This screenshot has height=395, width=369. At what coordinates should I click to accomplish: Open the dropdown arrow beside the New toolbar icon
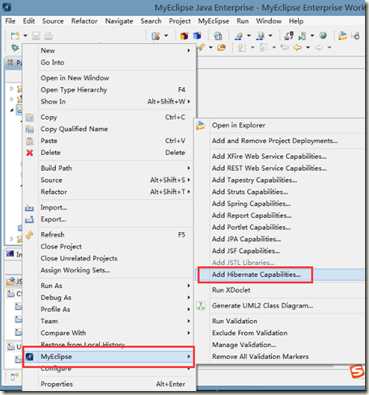(x=25, y=36)
